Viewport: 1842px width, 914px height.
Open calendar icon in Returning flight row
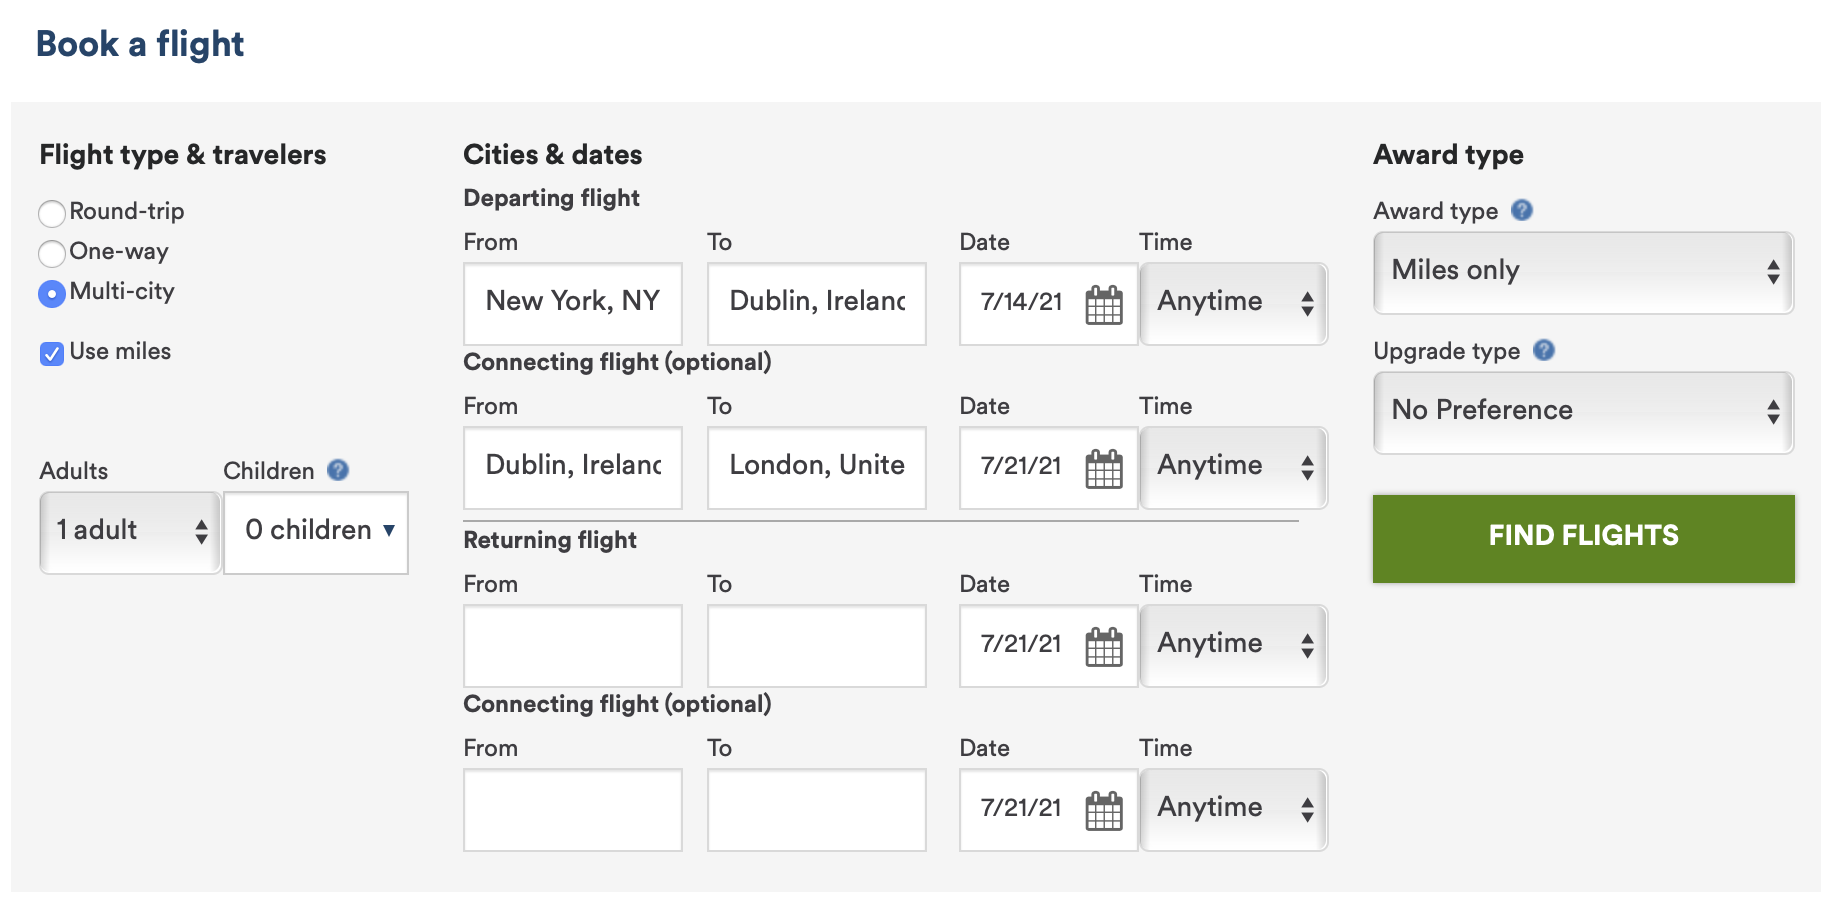click(1104, 647)
